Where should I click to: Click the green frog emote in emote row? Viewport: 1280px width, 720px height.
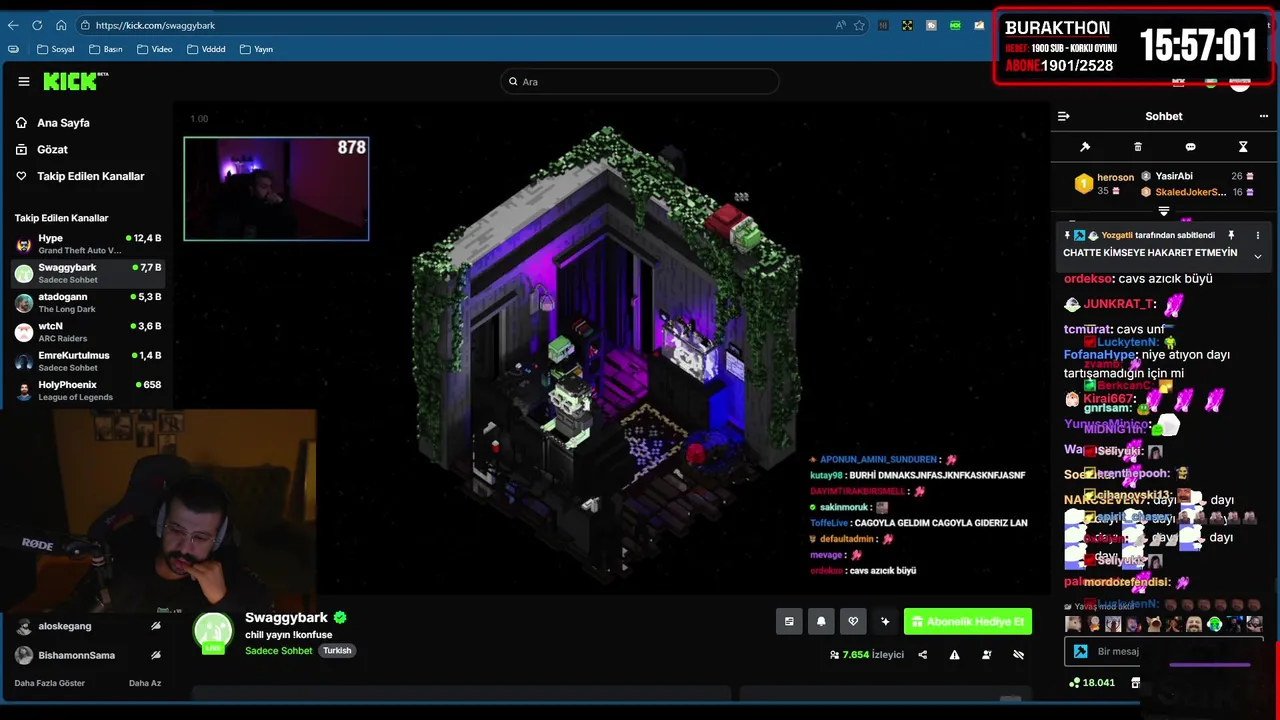(1214, 624)
